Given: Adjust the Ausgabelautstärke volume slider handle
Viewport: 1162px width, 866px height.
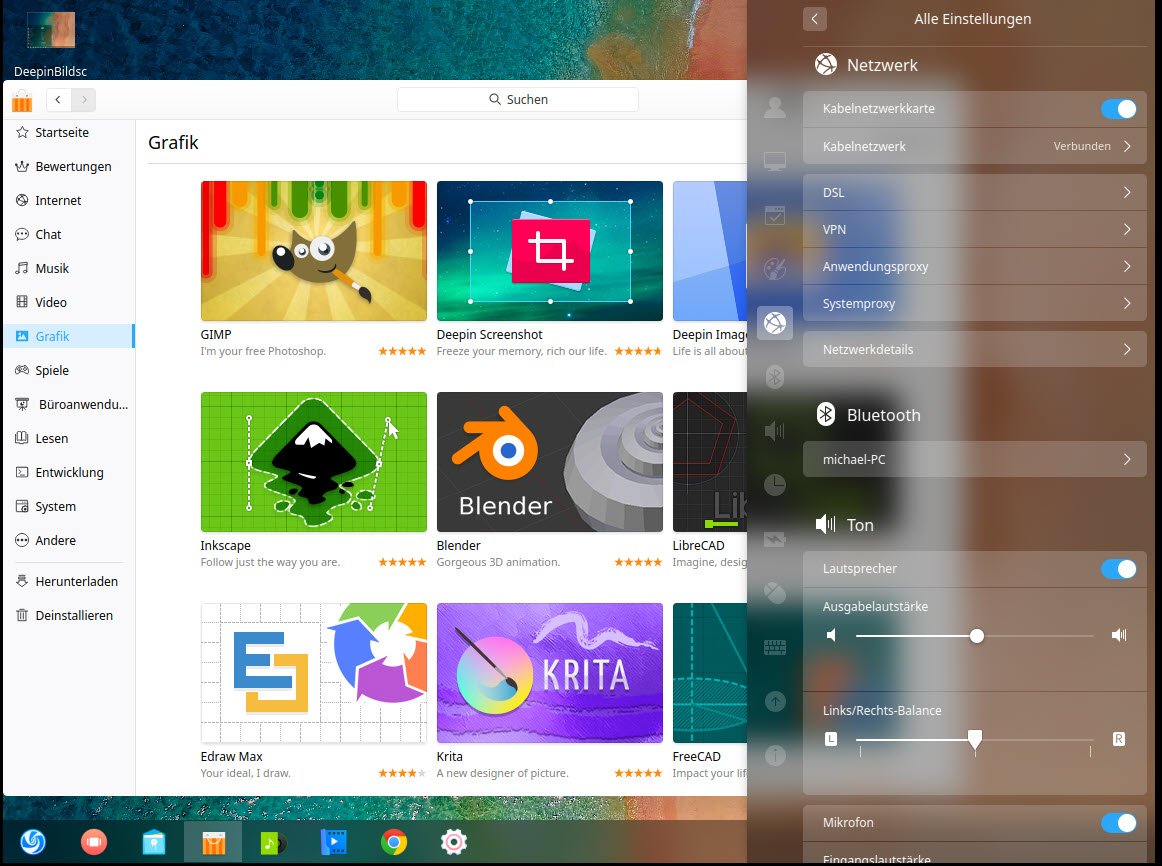Looking at the screenshot, I should tap(977, 636).
